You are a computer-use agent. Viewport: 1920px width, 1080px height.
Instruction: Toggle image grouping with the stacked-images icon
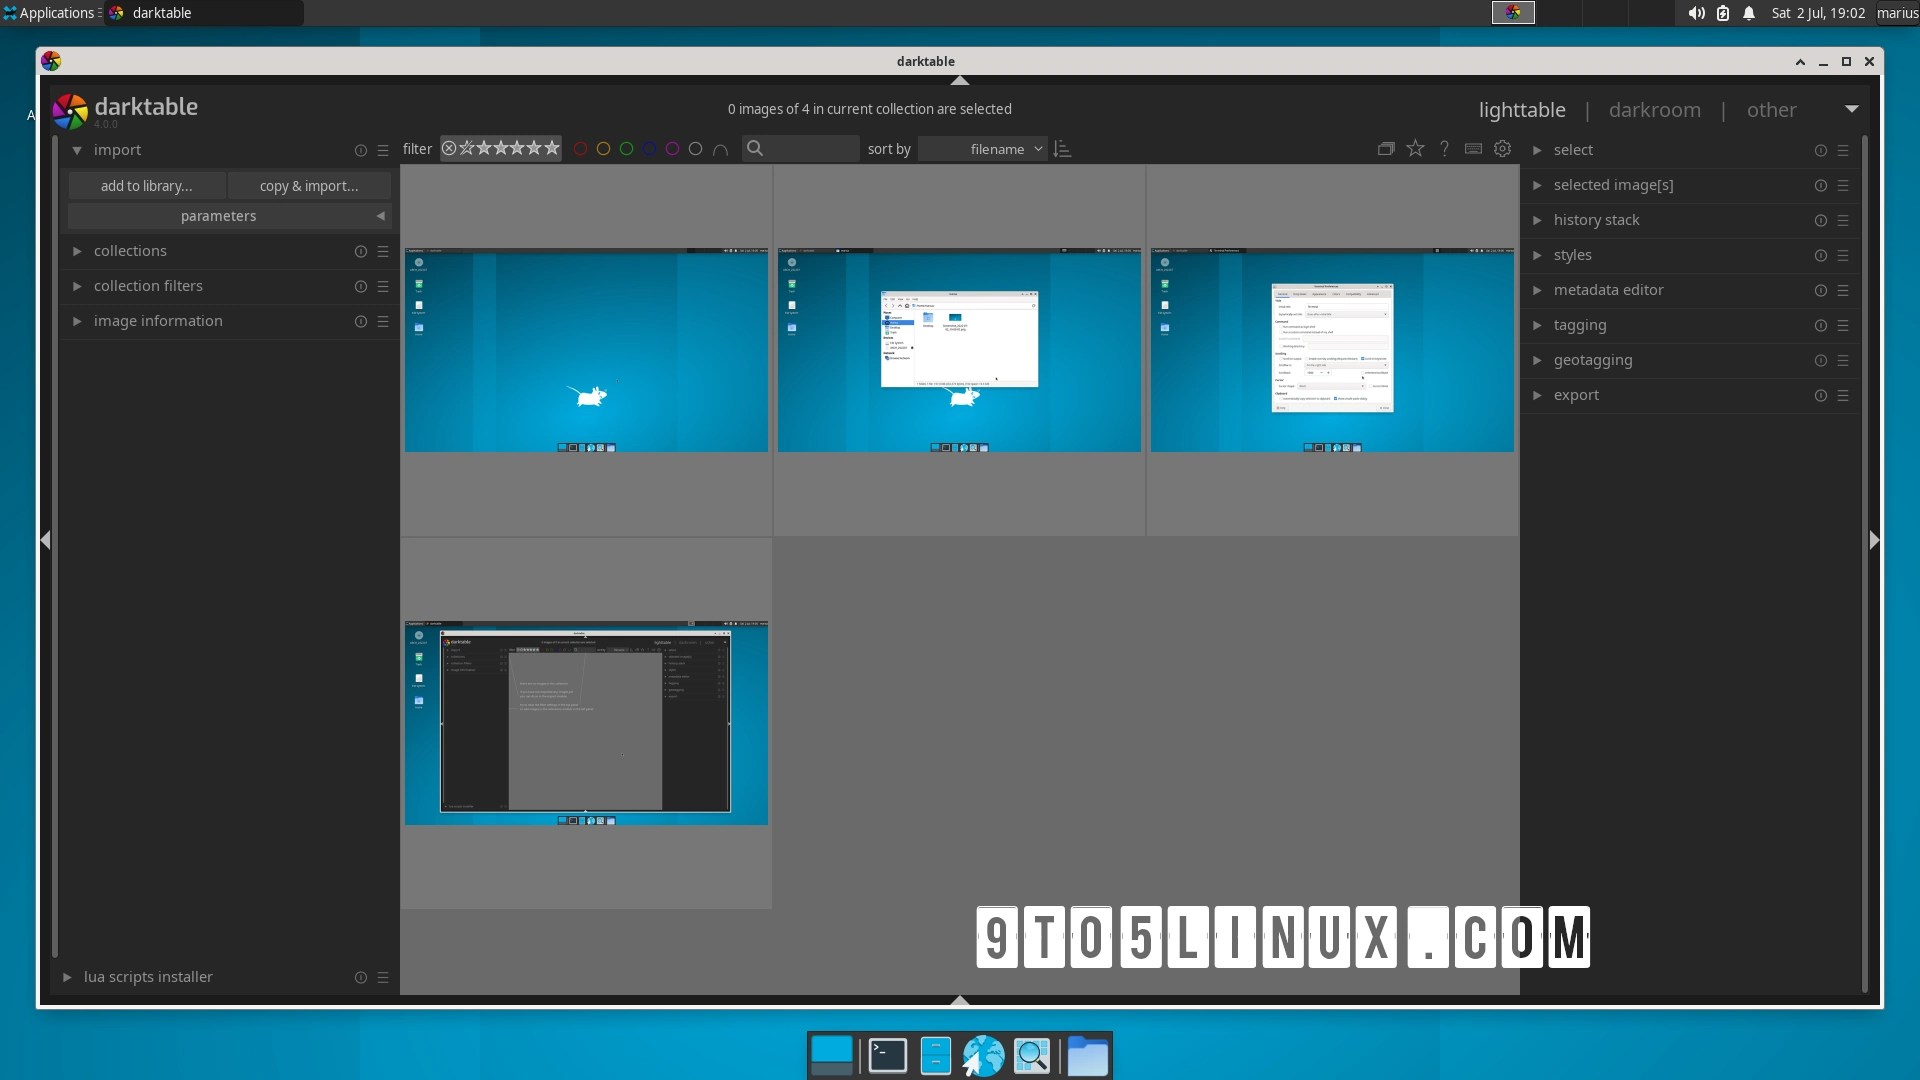pyautogui.click(x=1385, y=148)
